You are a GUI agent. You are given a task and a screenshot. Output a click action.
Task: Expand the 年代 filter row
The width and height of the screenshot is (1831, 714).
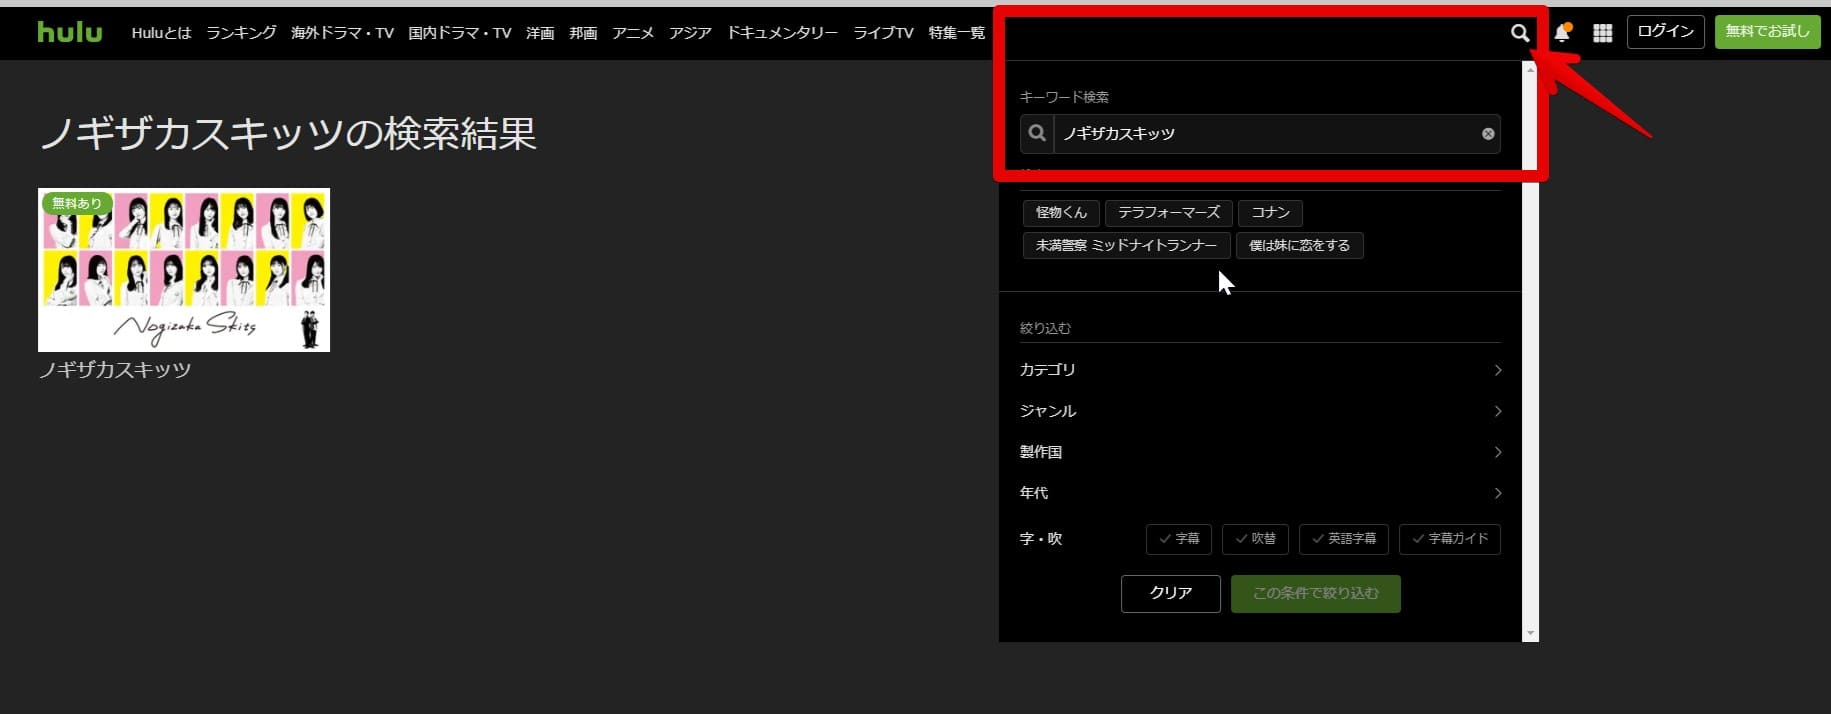pos(1260,493)
